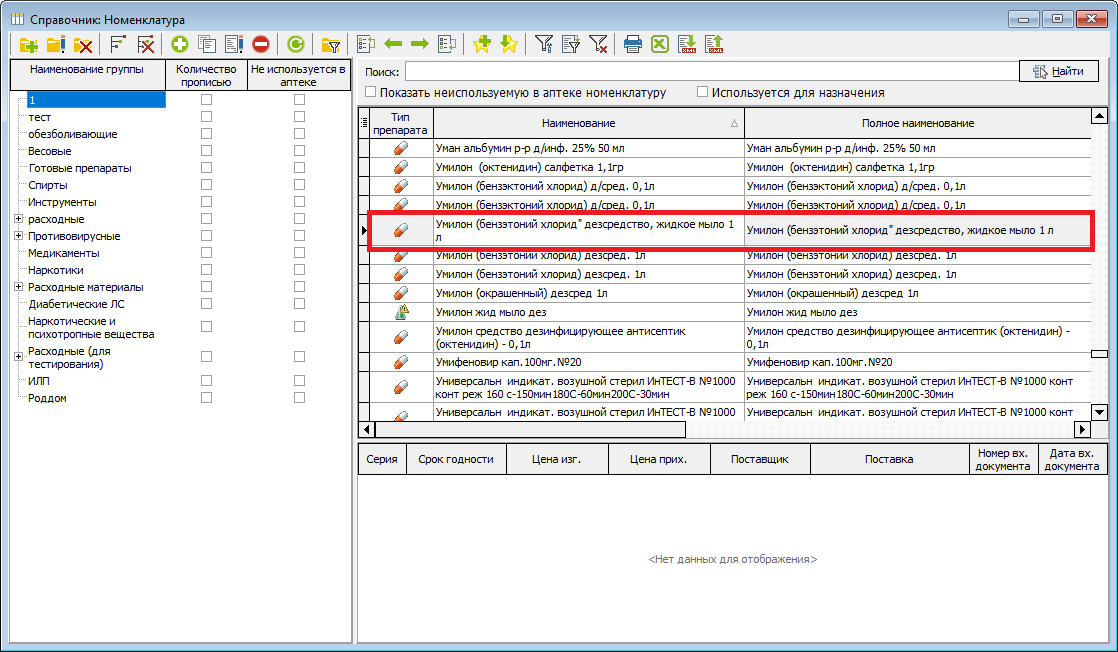Select the Готовые препараты group
This screenshot has height=652, width=1118.
80,168
